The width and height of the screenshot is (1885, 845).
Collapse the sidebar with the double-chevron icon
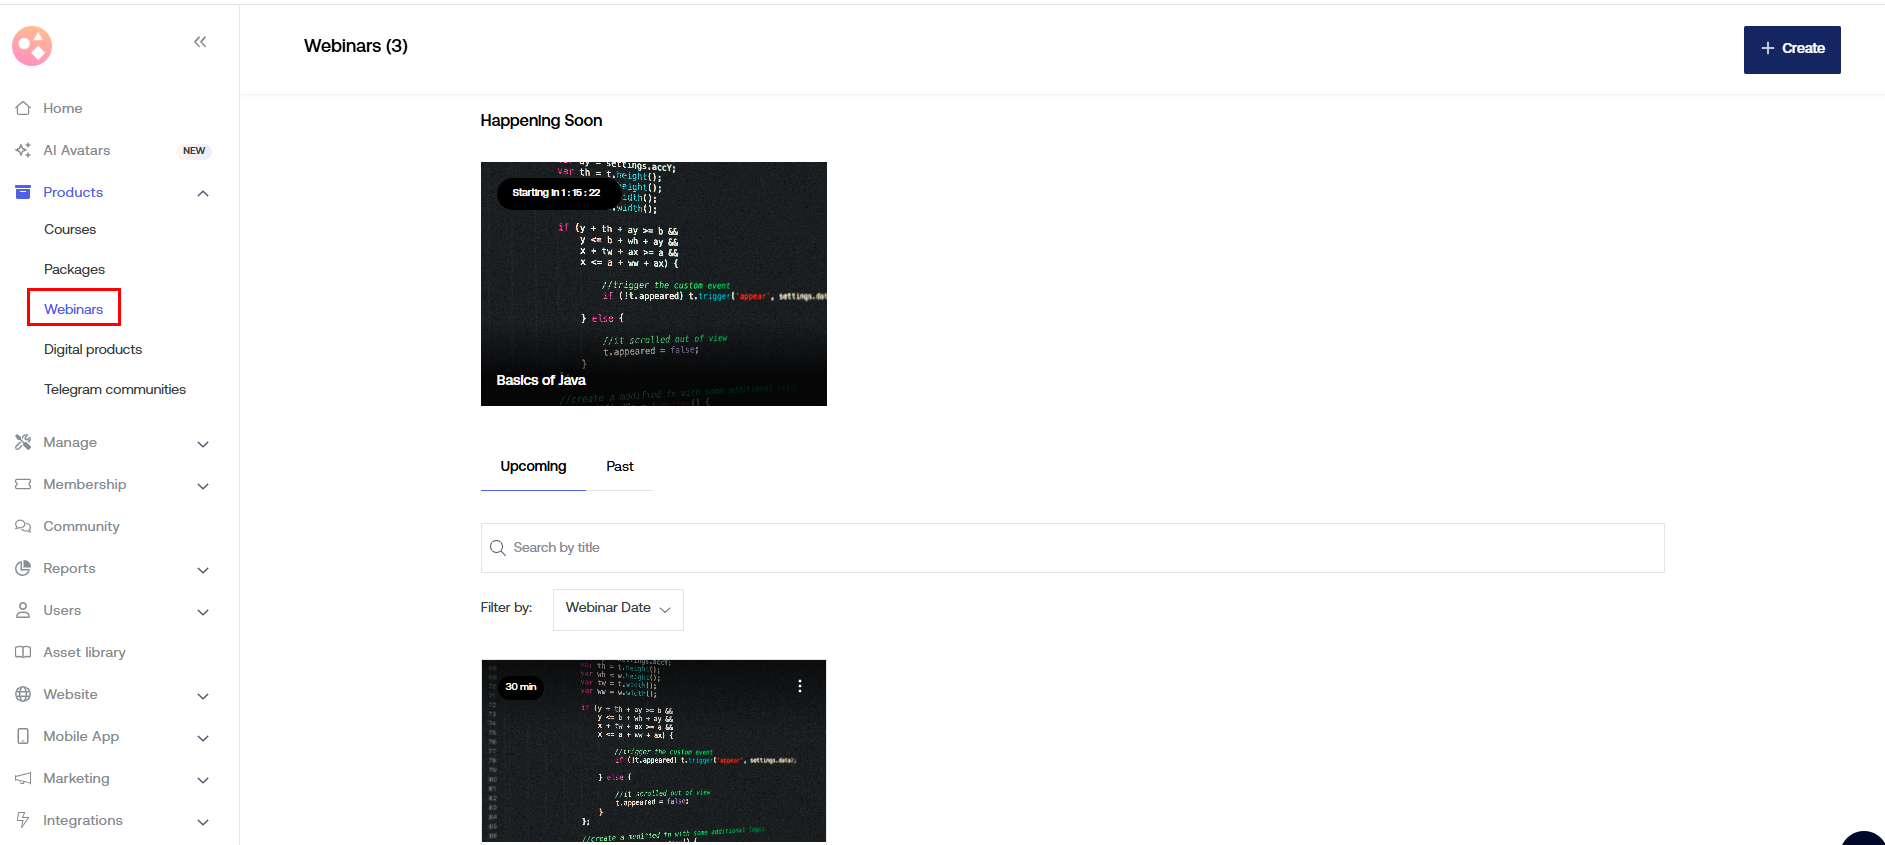point(200,42)
